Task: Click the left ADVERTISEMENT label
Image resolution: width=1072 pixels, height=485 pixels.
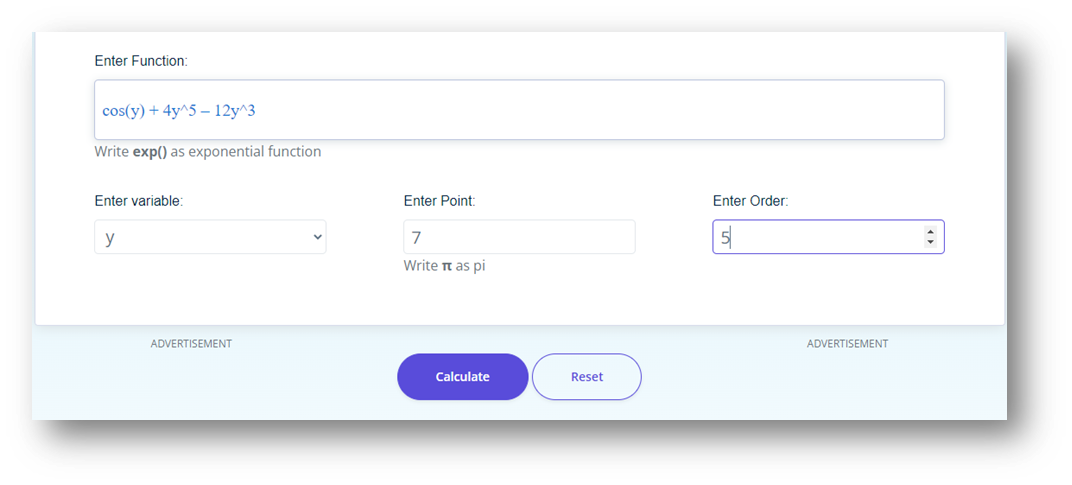Action: 191,344
